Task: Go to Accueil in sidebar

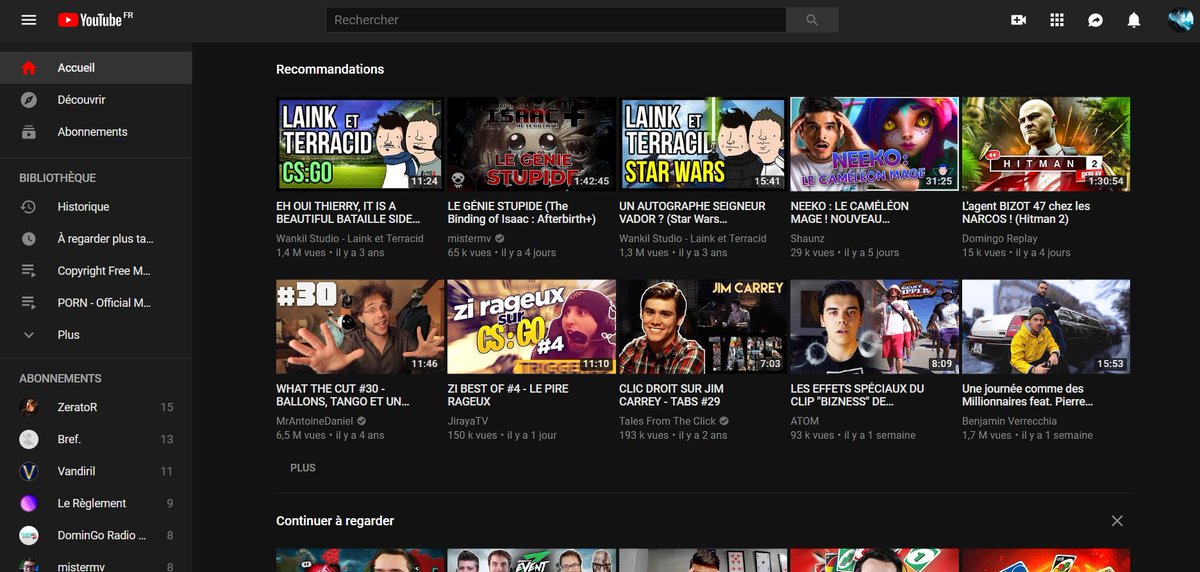Action: coord(96,68)
